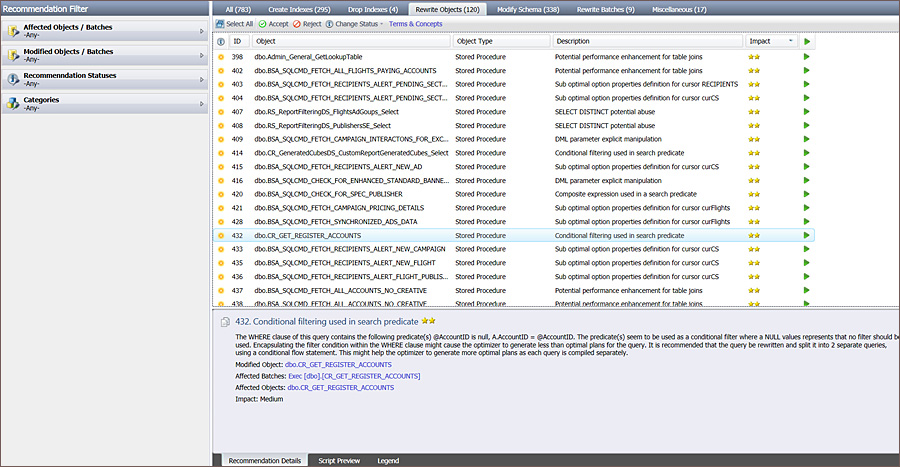Switch to the Rewrite Batches (9) tab

606,10
